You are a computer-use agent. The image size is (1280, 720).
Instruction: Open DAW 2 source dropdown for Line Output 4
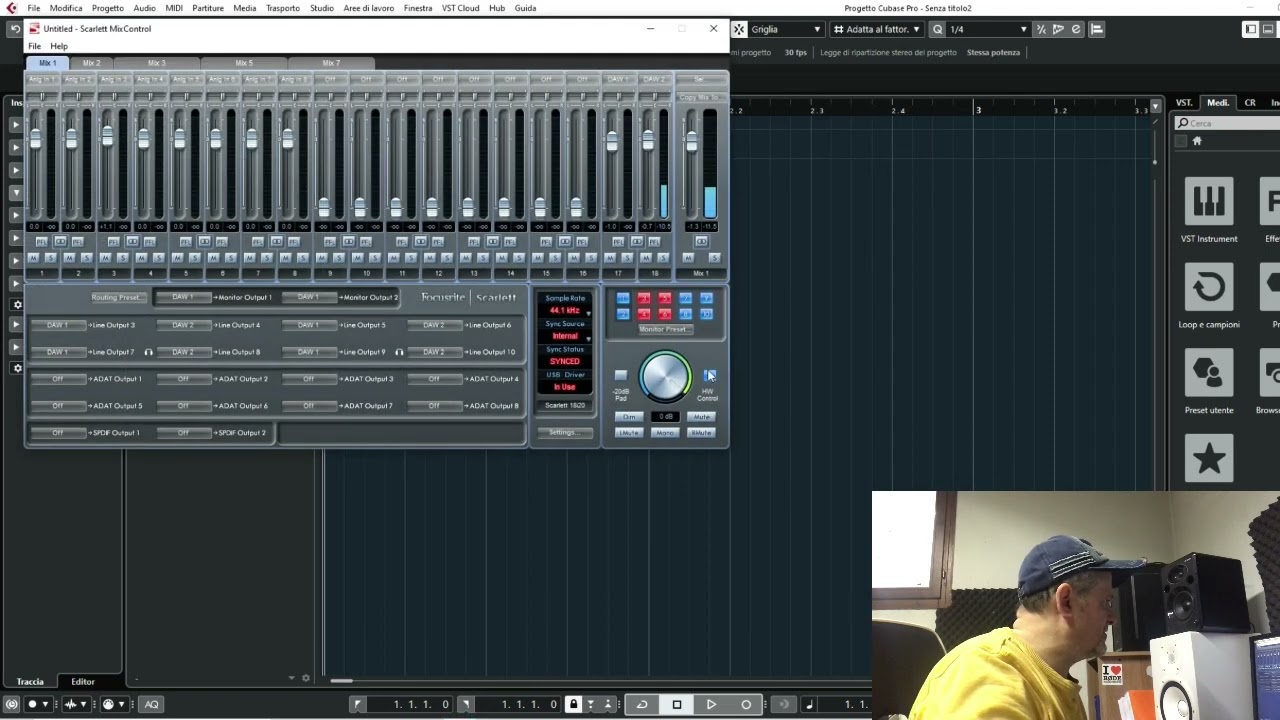click(183, 325)
